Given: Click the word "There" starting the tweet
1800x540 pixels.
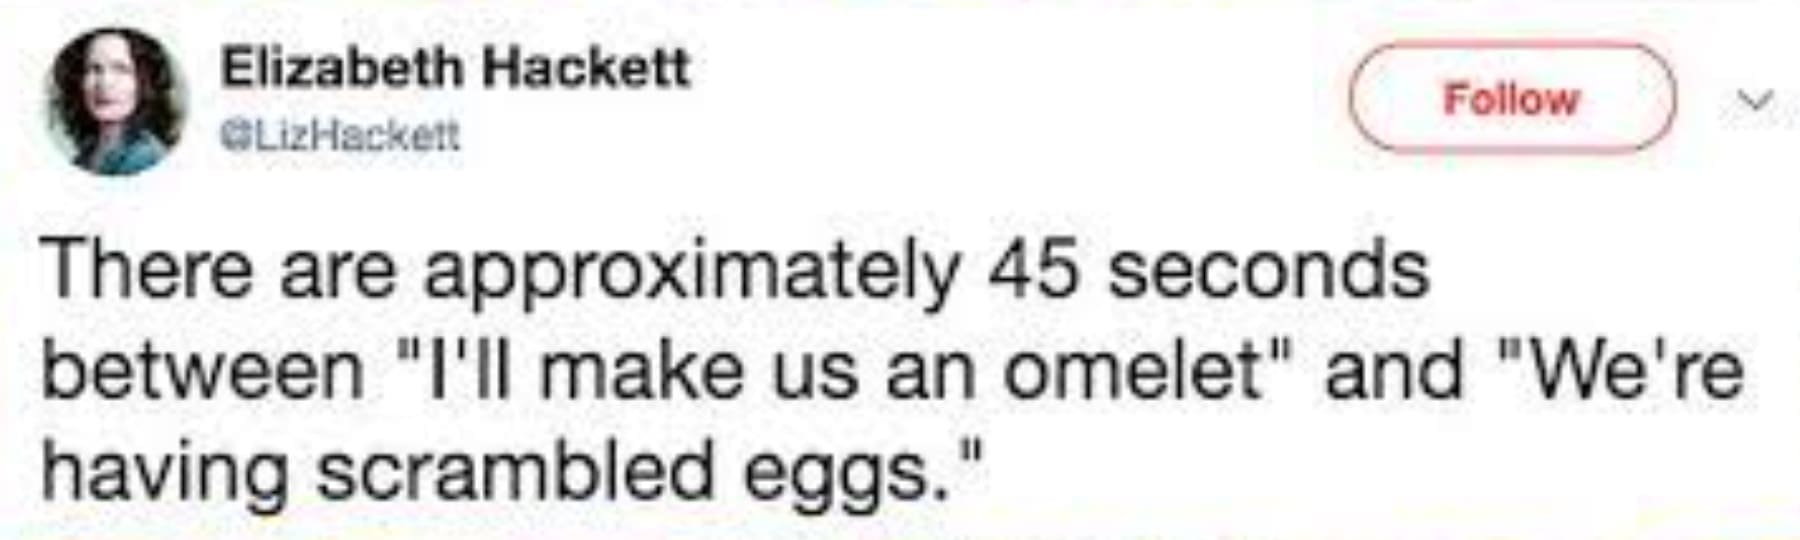Looking at the screenshot, I should click(146, 270).
